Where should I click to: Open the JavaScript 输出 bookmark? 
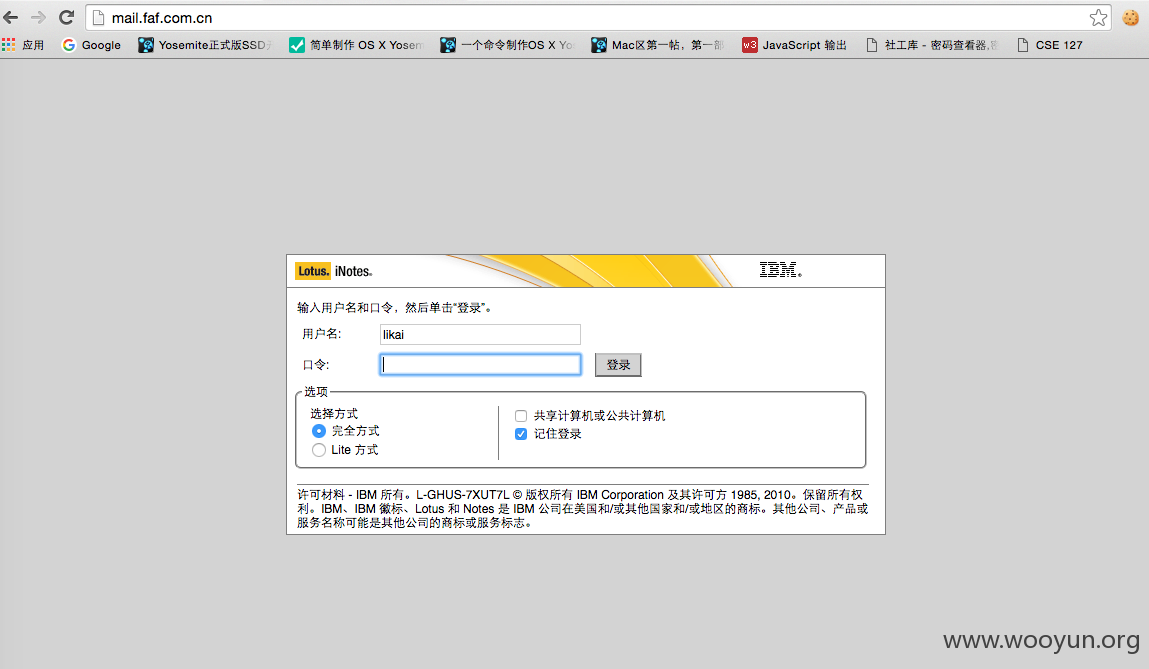[x=794, y=45]
